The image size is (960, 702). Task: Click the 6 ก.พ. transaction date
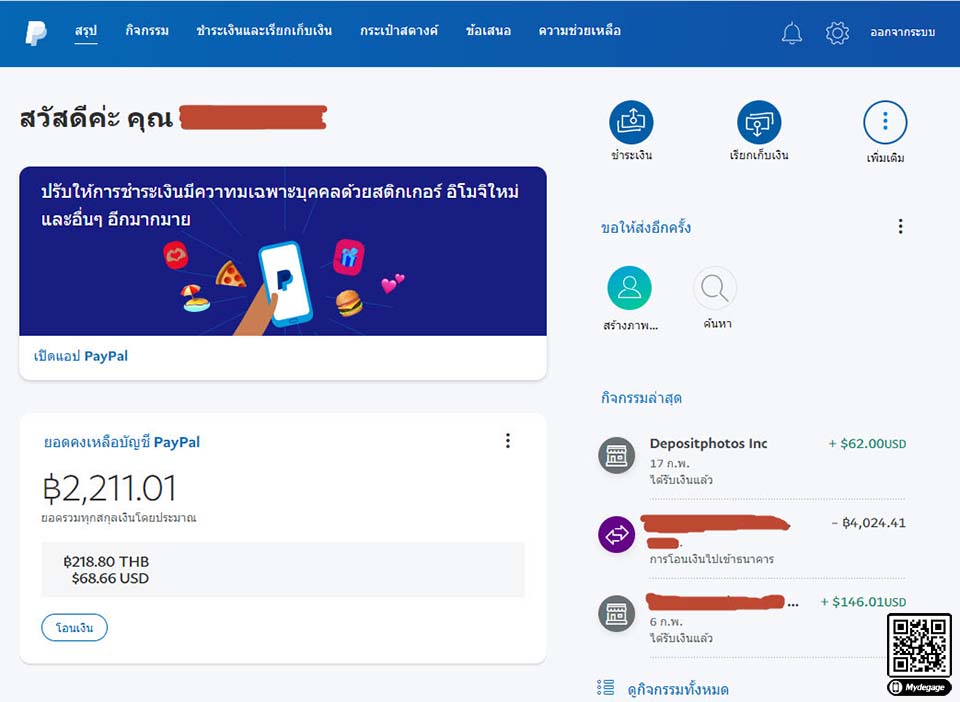pos(666,622)
